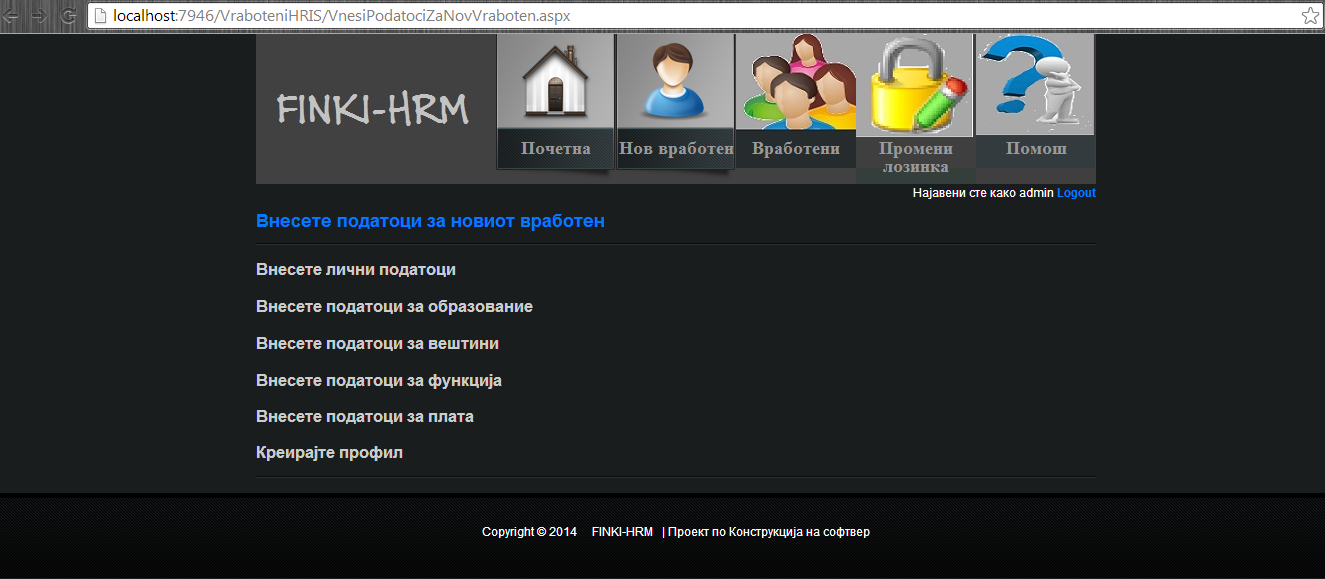Screen dimensions: 1325x579
Task: Expand the Креирајте профил section
Action: pos(329,453)
